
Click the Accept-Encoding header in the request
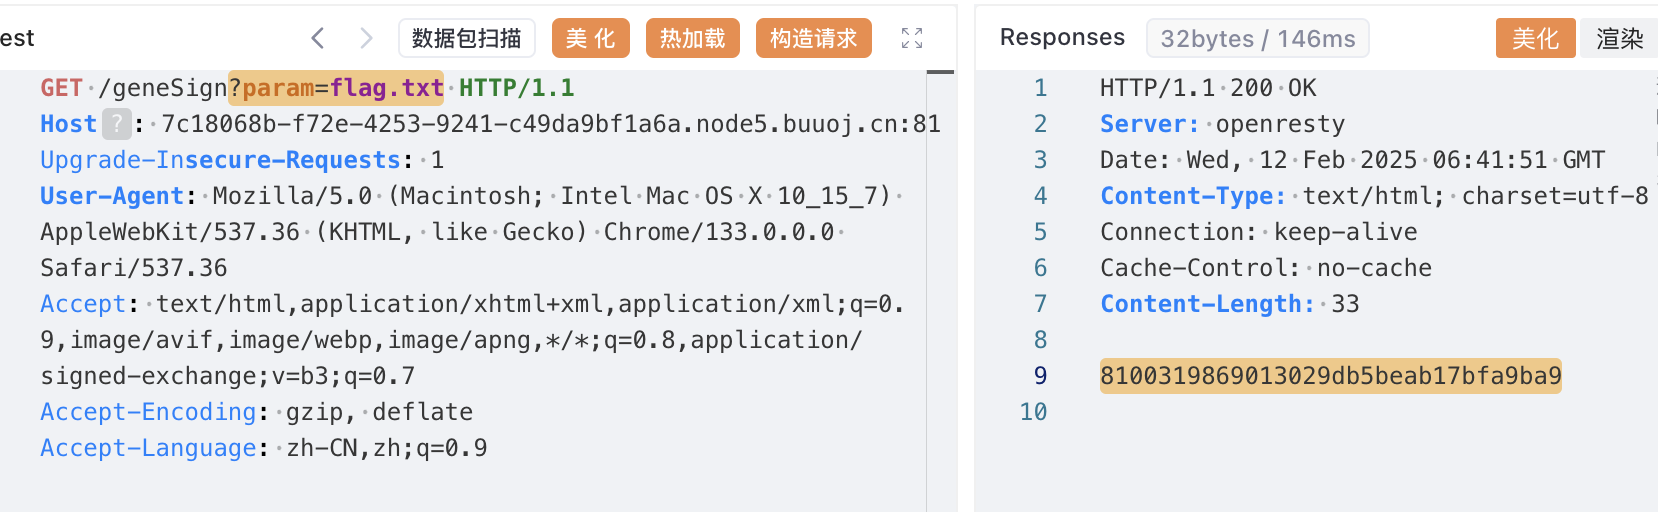[148, 412]
